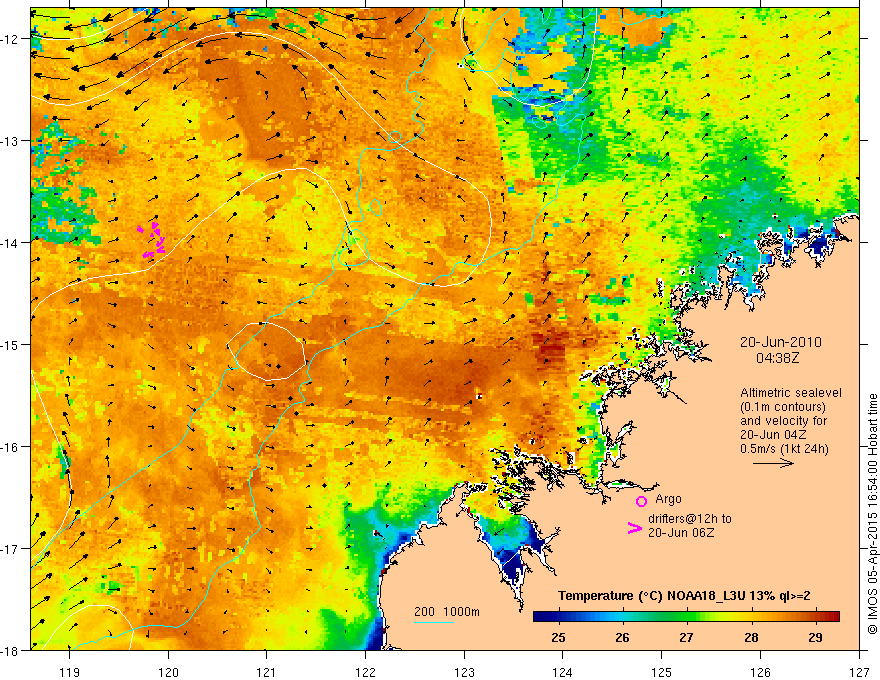Screen dimensions: 880x680
Task: Click the longitude label 121
Action: pos(267,672)
